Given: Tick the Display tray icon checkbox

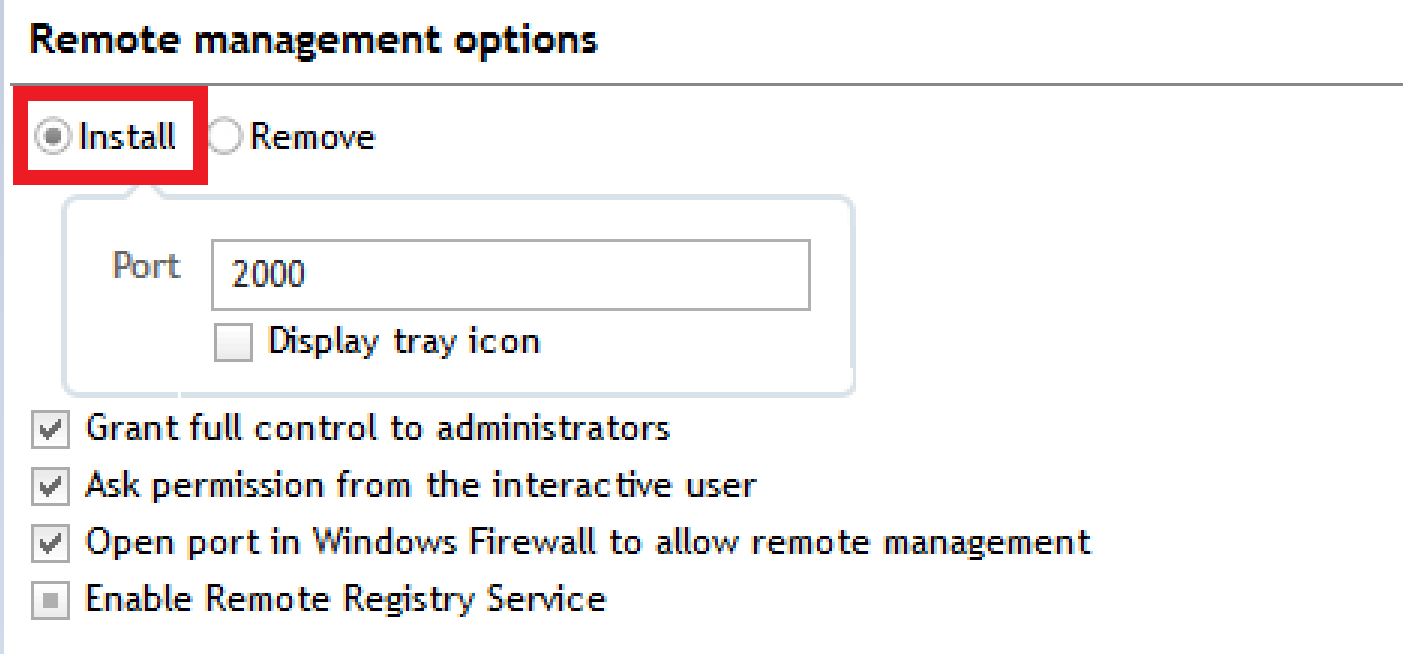Looking at the screenshot, I should [233, 344].
